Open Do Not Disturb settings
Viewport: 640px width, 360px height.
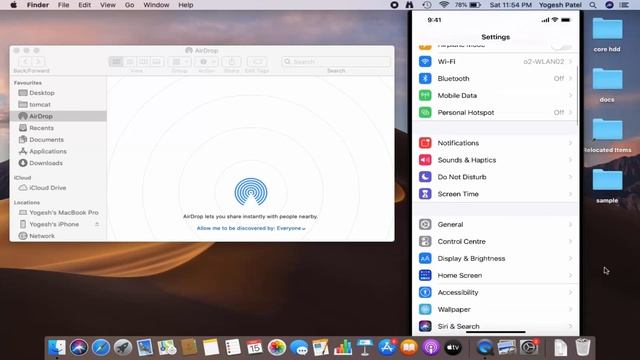[496, 177]
